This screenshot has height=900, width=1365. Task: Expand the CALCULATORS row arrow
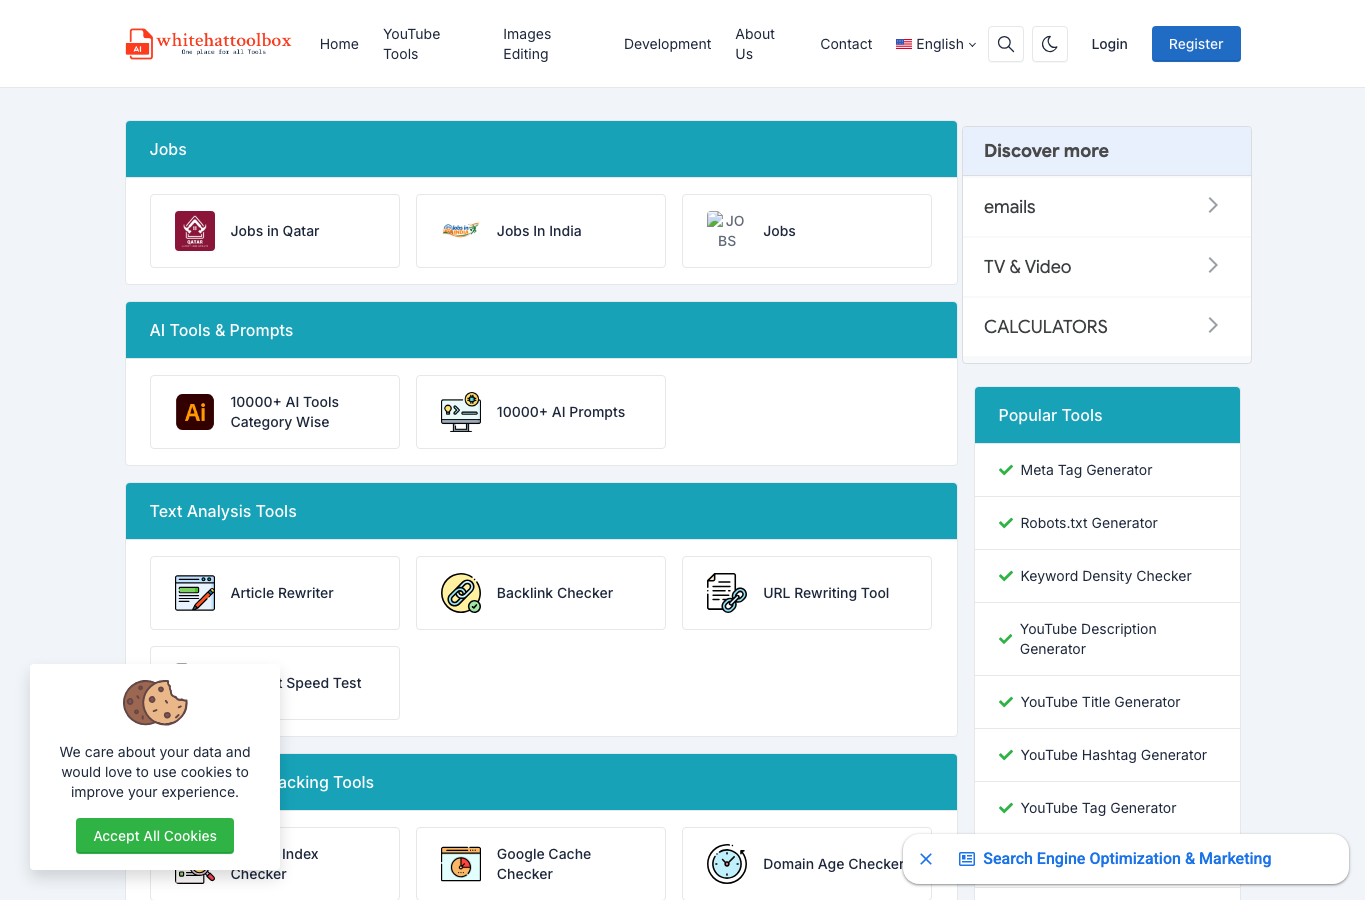click(x=1213, y=325)
